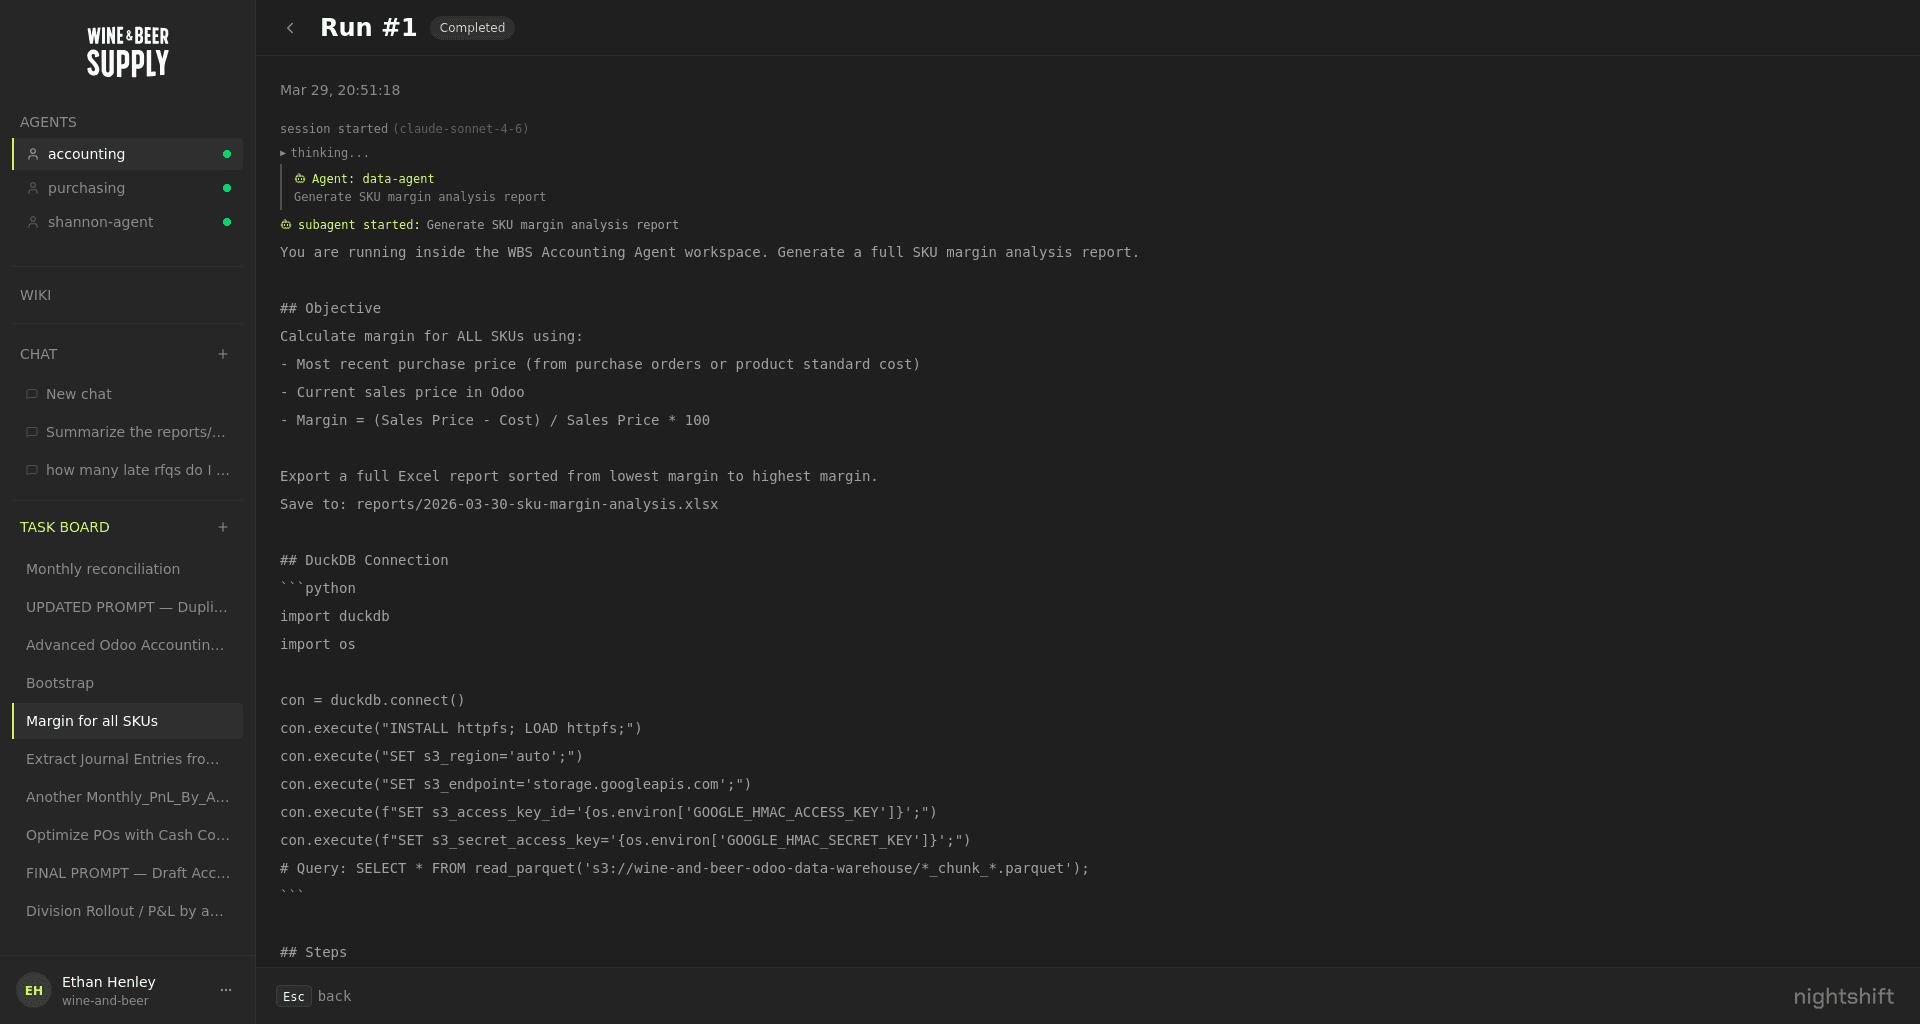This screenshot has height=1024, width=1920.
Task: Click the robot icon beside 'subagent started'
Action: pos(285,225)
